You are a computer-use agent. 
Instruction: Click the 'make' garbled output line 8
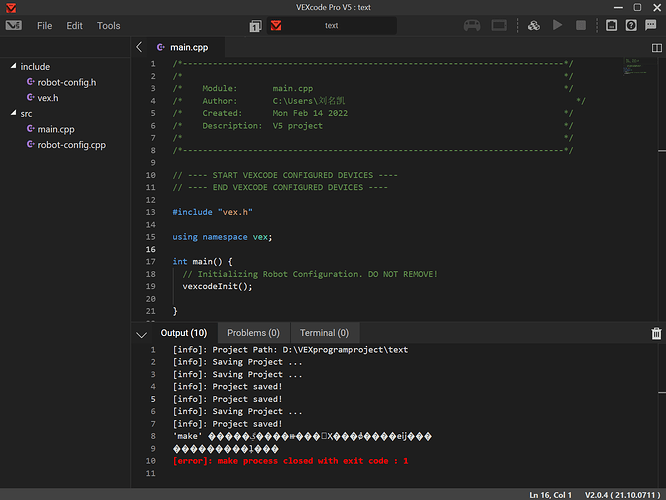[x=302, y=436]
